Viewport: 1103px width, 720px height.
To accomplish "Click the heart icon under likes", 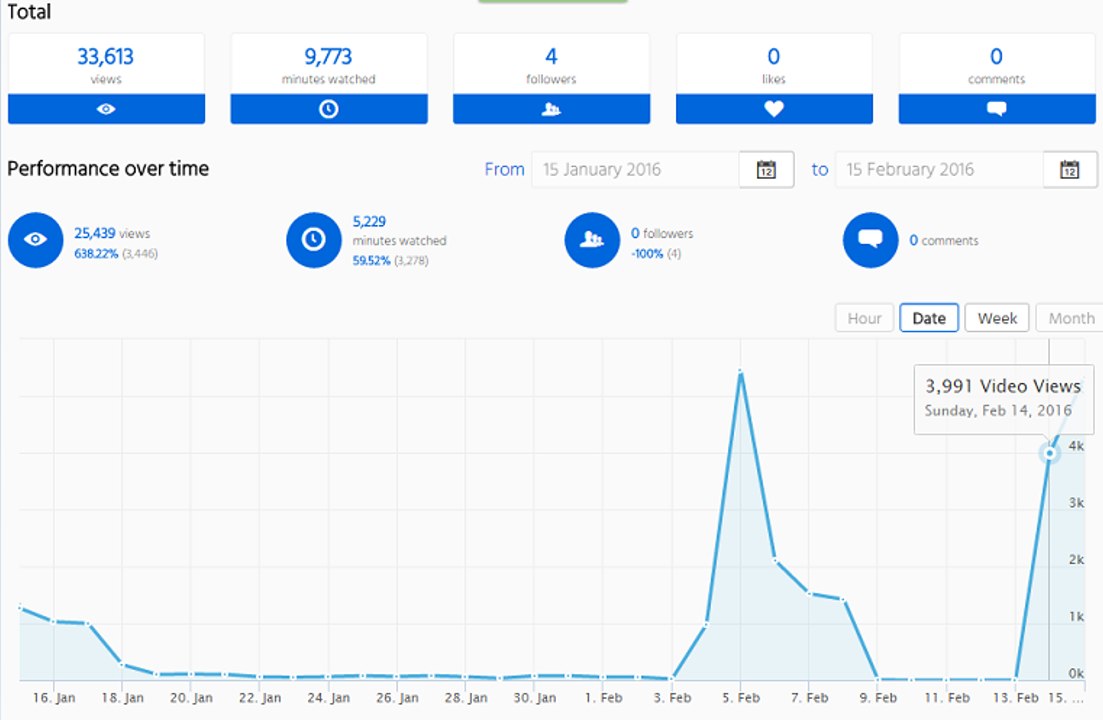I will (x=774, y=109).
